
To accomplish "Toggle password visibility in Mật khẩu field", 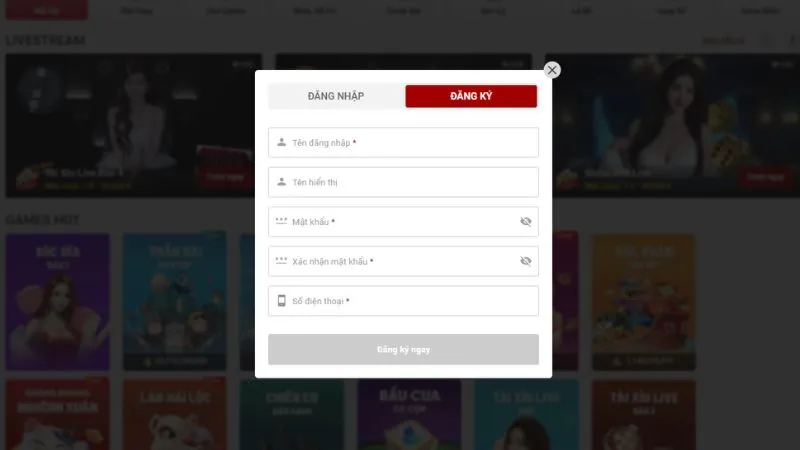I will [x=526, y=221].
